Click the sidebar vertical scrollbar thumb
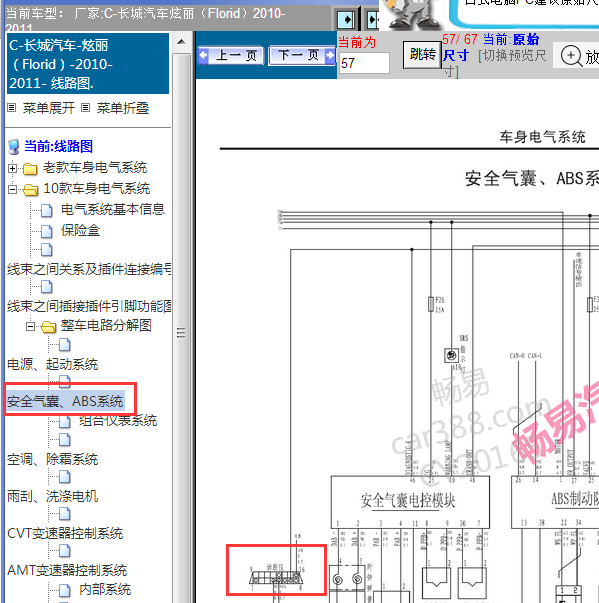Viewport: 599px width, 603px height. (x=181, y=332)
